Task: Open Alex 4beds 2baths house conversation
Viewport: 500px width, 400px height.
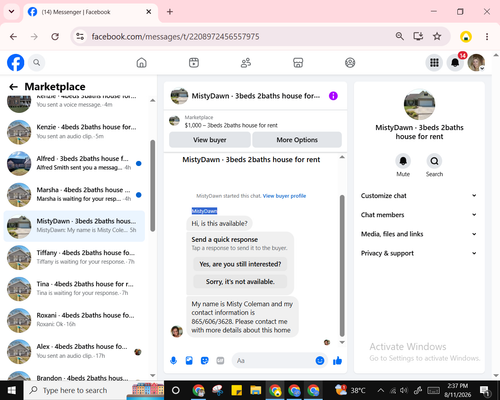Action: click(x=74, y=351)
